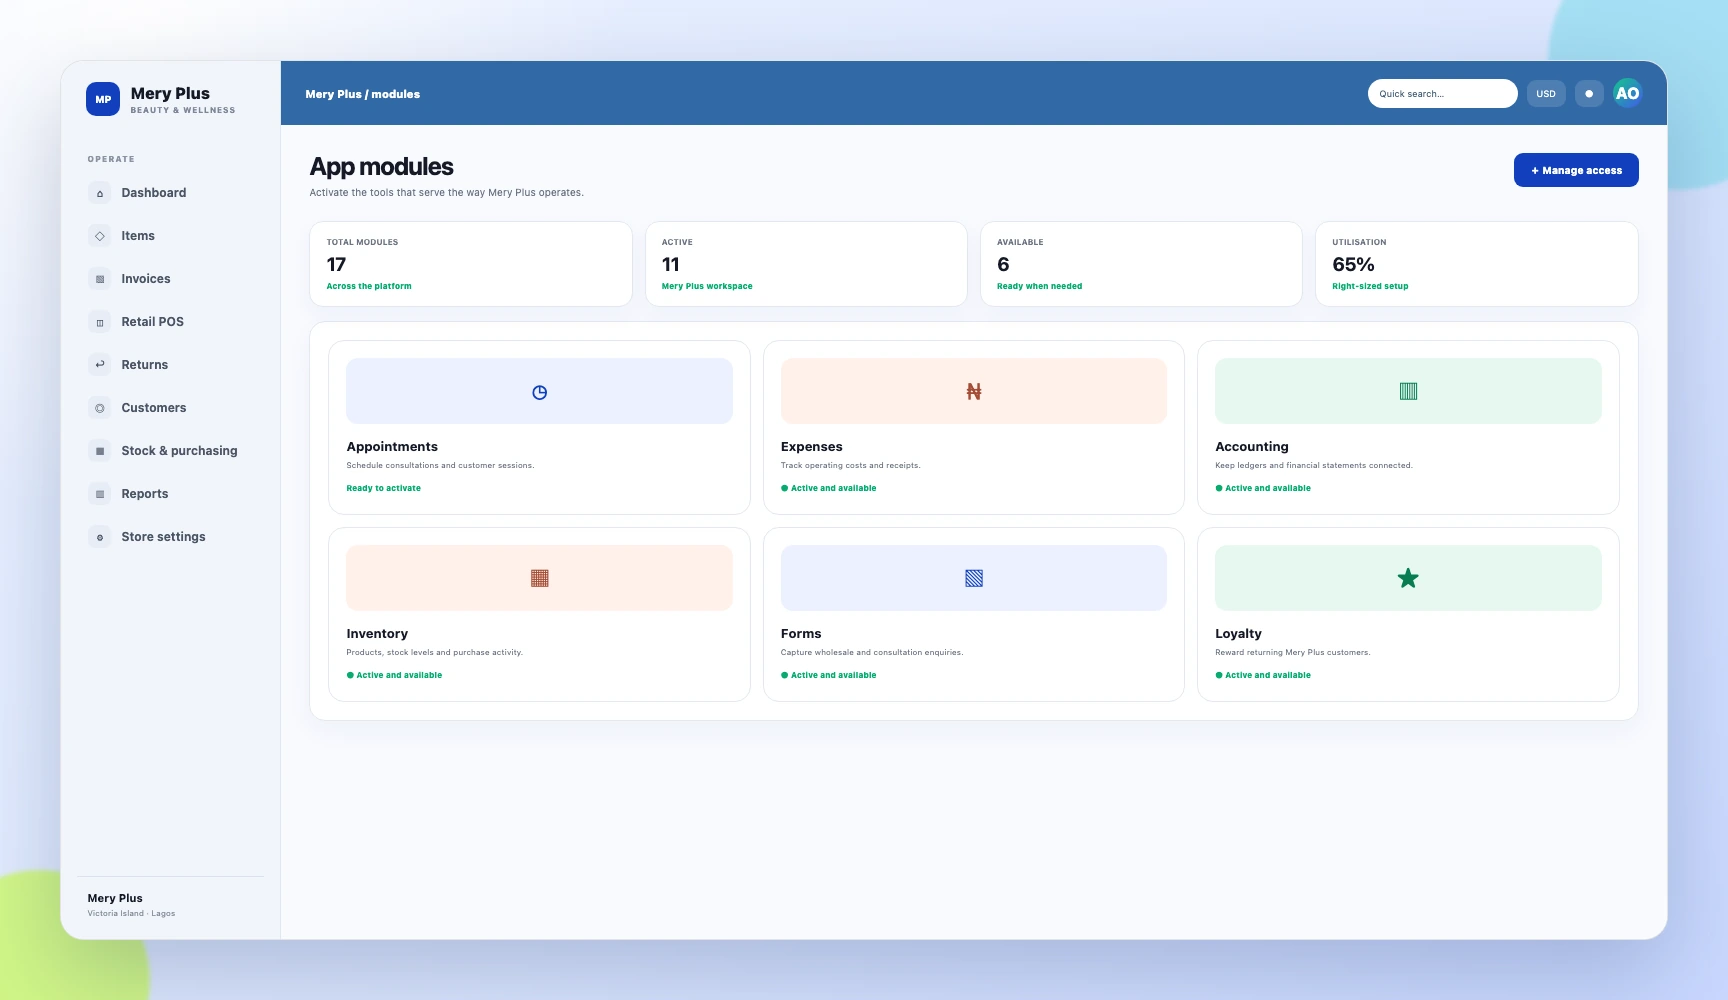
Task: Click the Inventory grid icon
Action: 540,578
